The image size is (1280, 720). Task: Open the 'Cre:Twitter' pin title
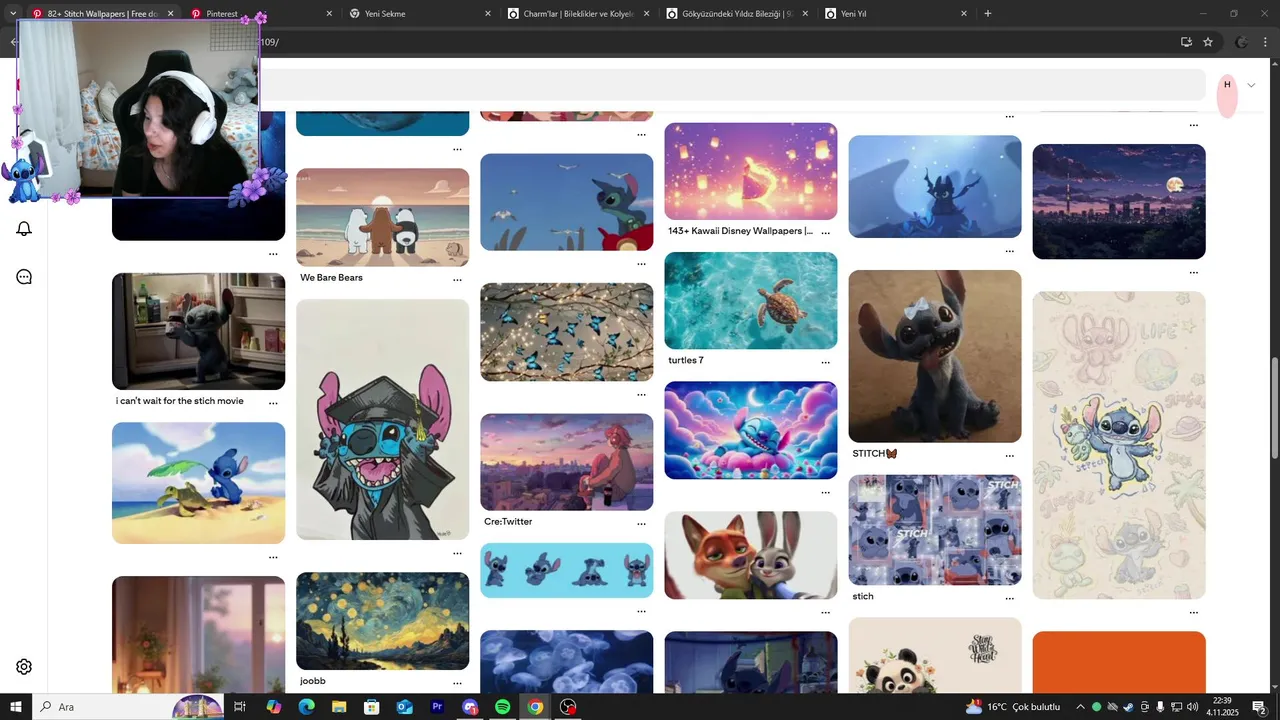tap(508, 522)
